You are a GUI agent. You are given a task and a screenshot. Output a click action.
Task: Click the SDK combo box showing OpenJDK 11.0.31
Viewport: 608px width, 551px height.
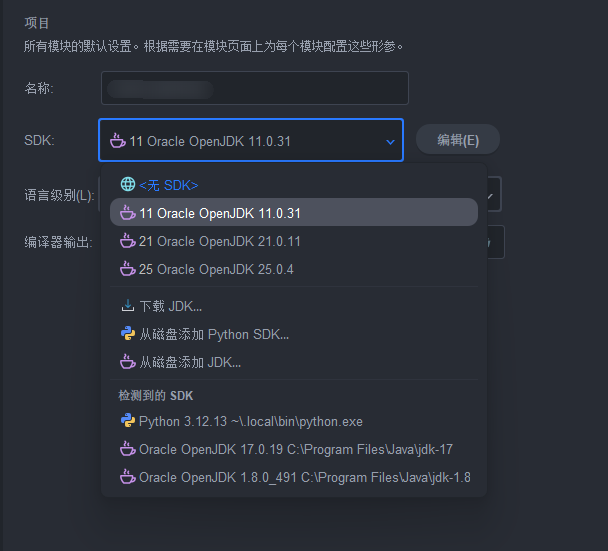tap(251, 140)
